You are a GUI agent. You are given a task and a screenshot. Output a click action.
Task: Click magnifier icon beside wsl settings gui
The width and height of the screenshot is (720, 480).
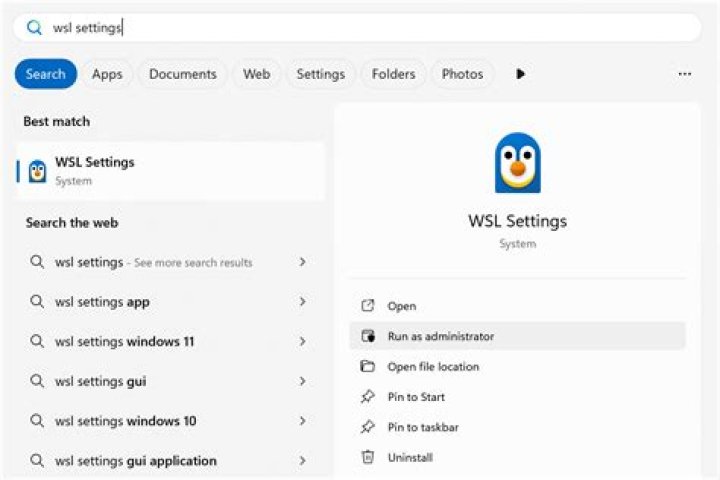tap(37, 381)
